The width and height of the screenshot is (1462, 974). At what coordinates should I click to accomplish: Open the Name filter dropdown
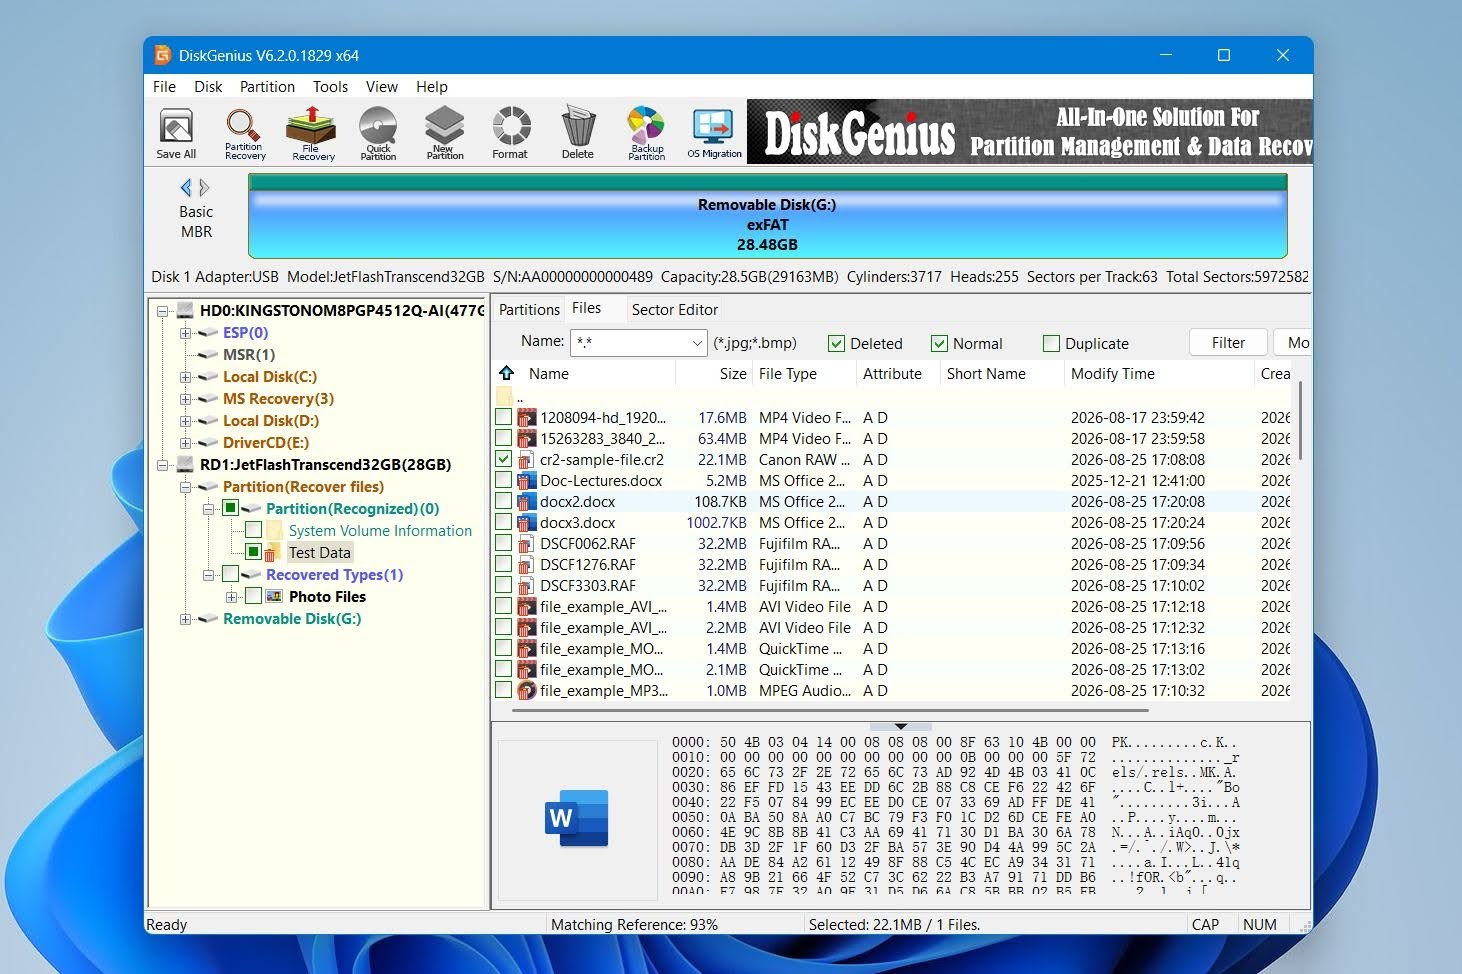point(697,343)
